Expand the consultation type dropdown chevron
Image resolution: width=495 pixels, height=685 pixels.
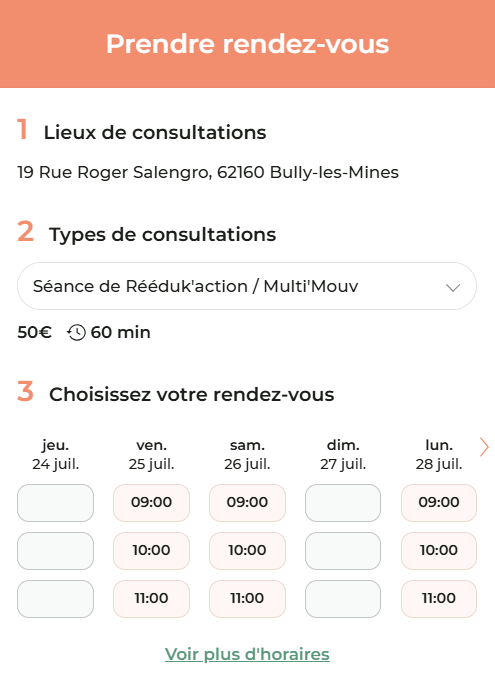pos(453,287)
